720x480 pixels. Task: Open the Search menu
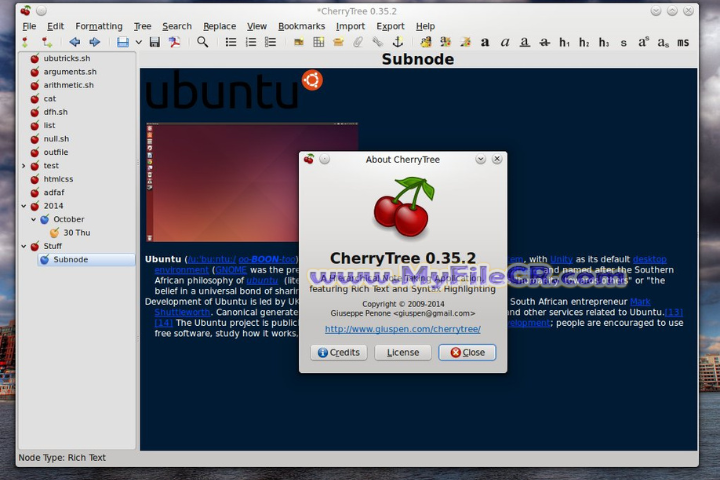(x=177, y=27)
